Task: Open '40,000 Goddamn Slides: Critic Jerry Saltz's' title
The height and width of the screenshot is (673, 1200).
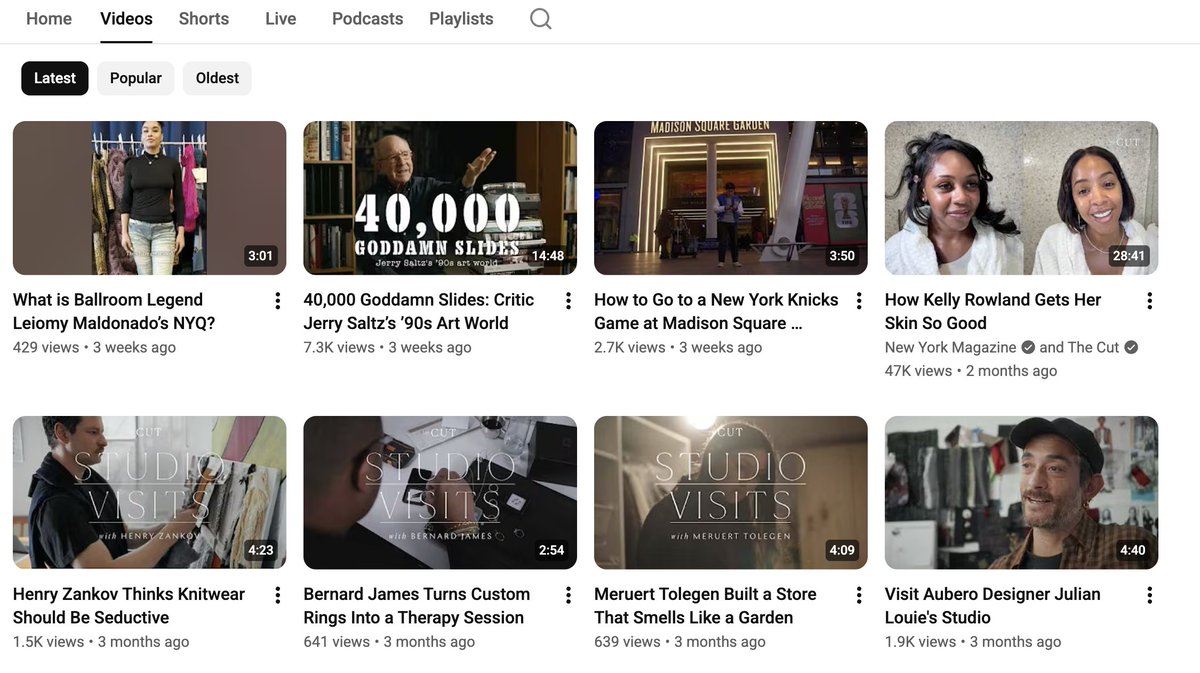Action: (x=419, y=311)
